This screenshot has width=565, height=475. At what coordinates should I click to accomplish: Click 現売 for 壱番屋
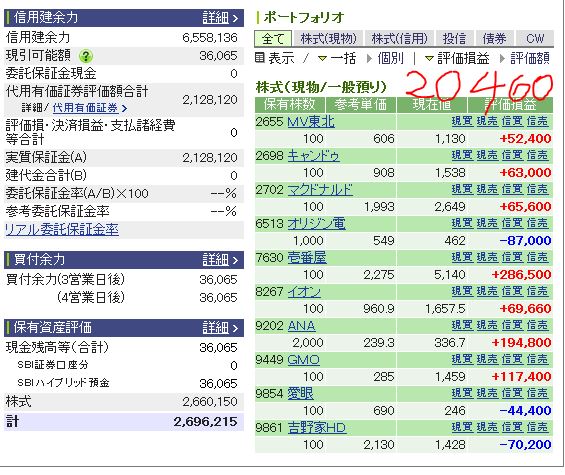487,257
